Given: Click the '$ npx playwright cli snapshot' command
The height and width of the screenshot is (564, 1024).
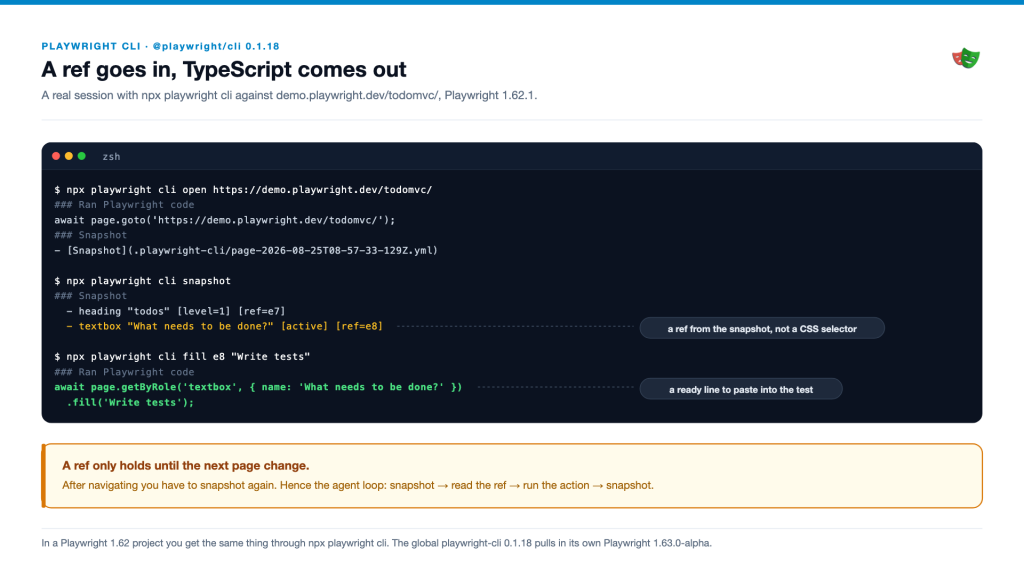Looking at the screenshot, I should tap(142, 281).
